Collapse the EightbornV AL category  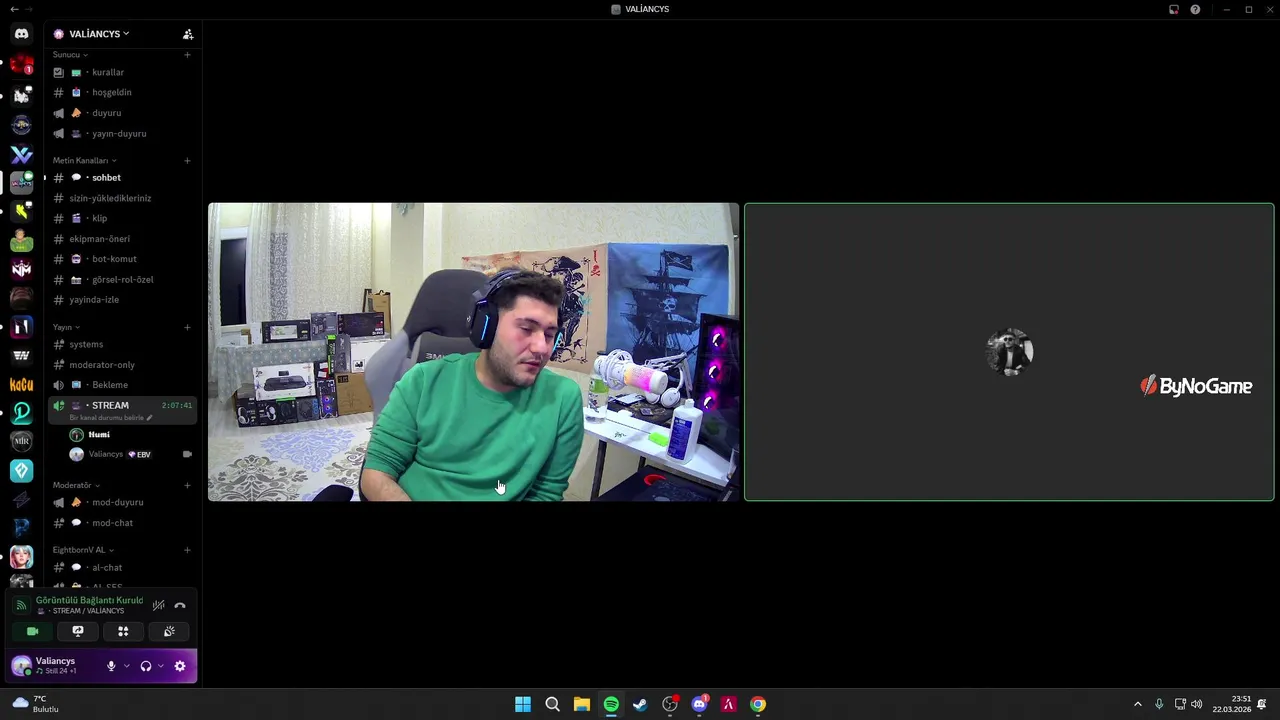point(83,550)
